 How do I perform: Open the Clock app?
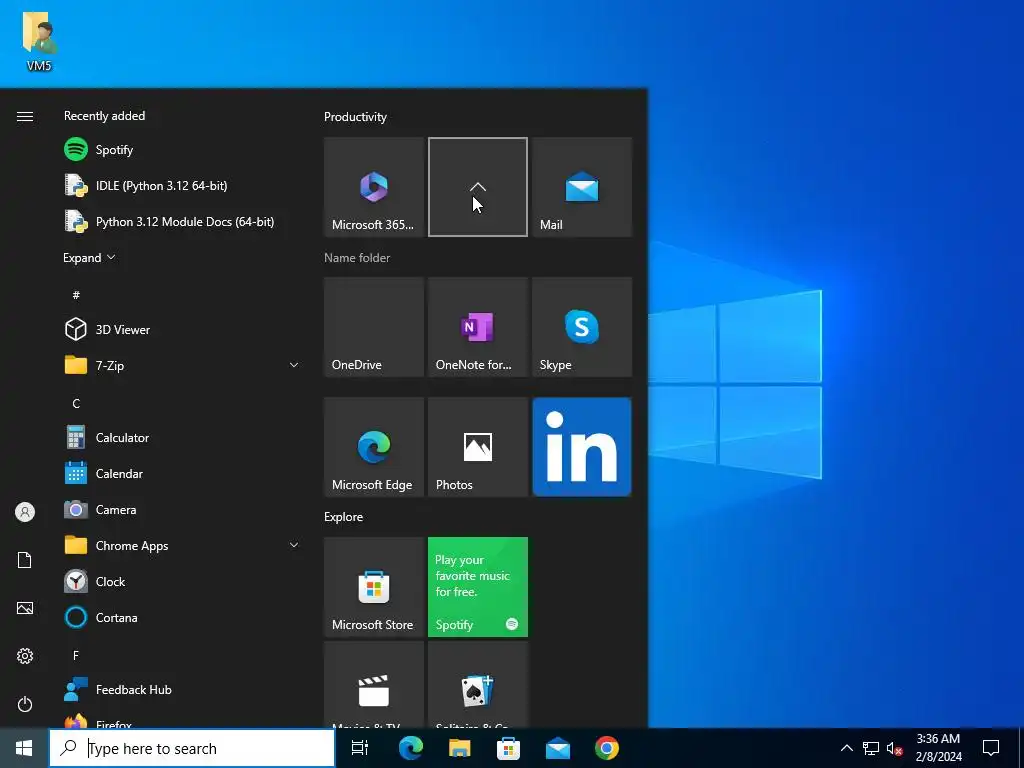(181, 581)
